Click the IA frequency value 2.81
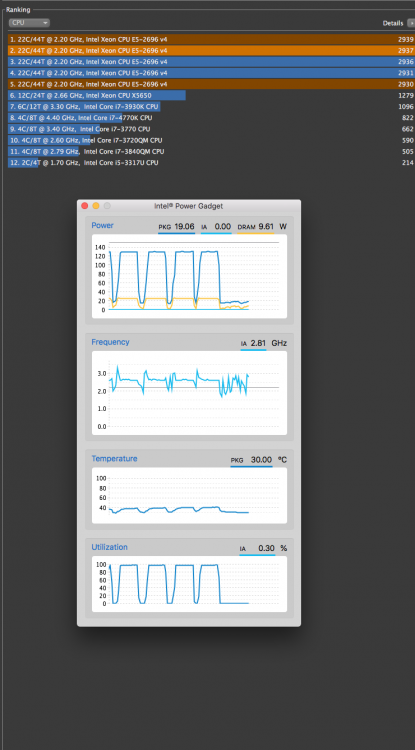The width and height of the screenshot is (415, 750). tap(258, 343)
